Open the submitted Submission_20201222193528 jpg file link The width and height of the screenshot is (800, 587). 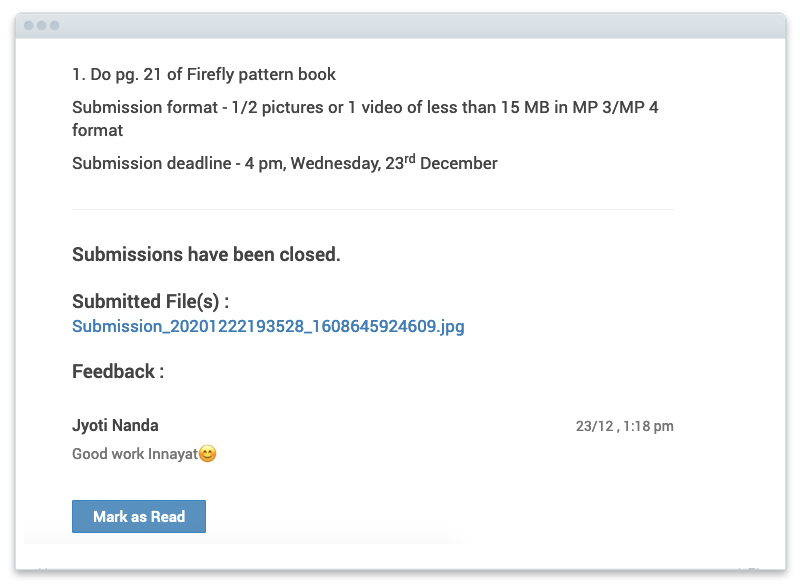coord(268,326)
